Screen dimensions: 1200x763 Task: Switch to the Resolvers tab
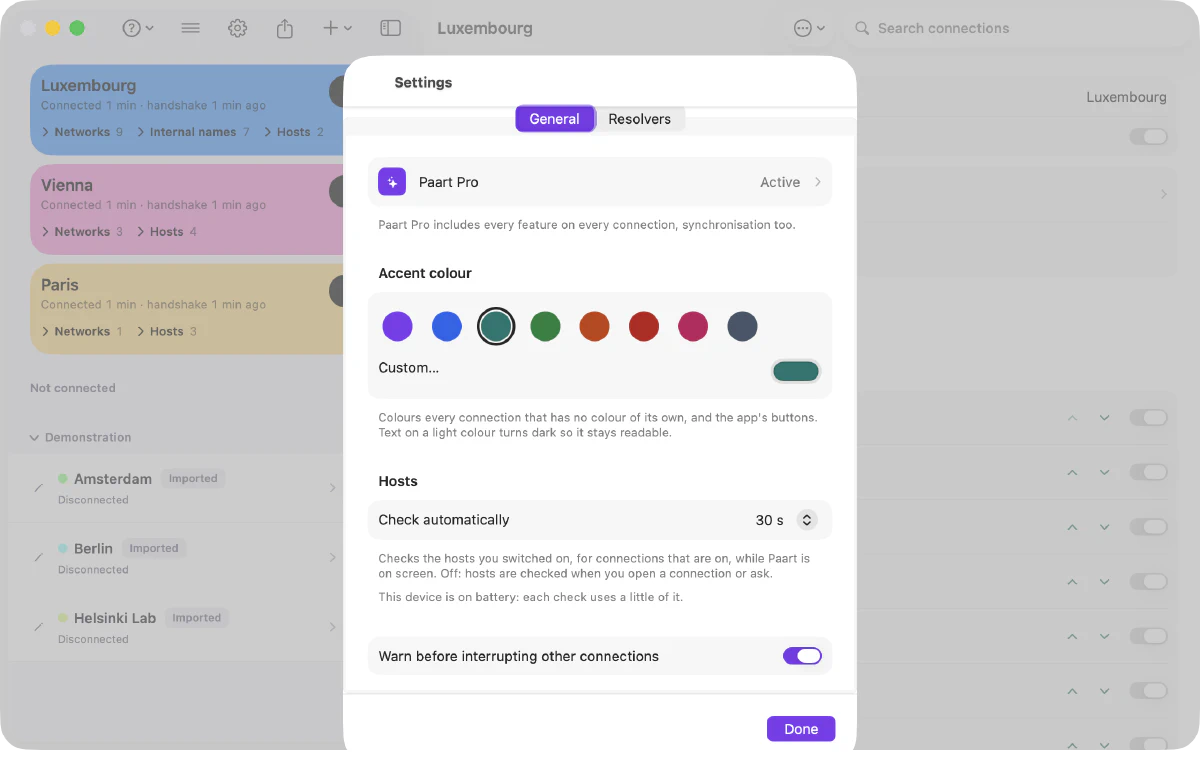tap(640, 119)
